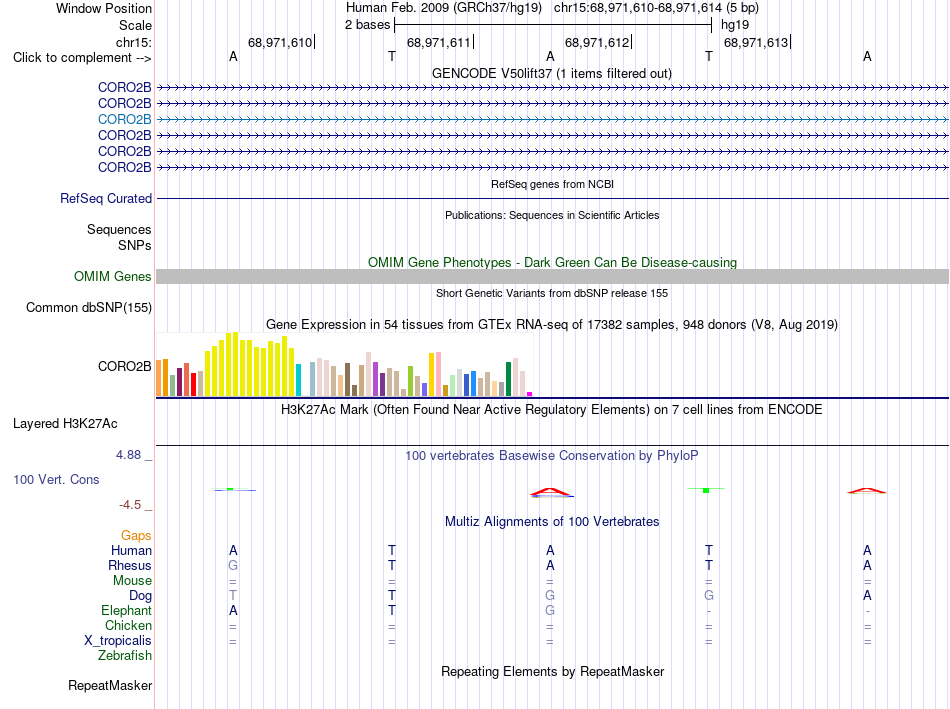Image resolution: width=950 pixels, height=709 pixels.
Task: Click the 'Click to complement -->' label
Action: (82, 58)
